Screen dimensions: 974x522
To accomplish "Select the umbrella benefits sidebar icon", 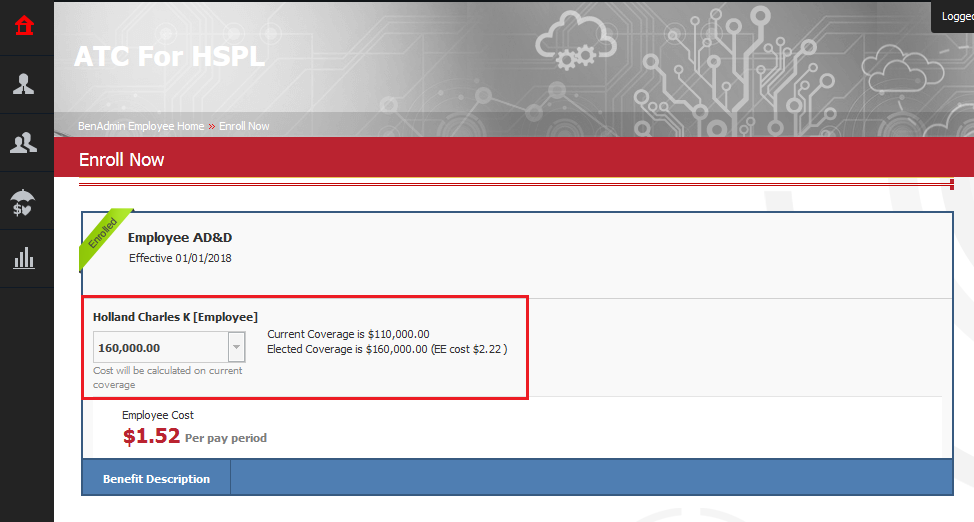I will [25, 201].
